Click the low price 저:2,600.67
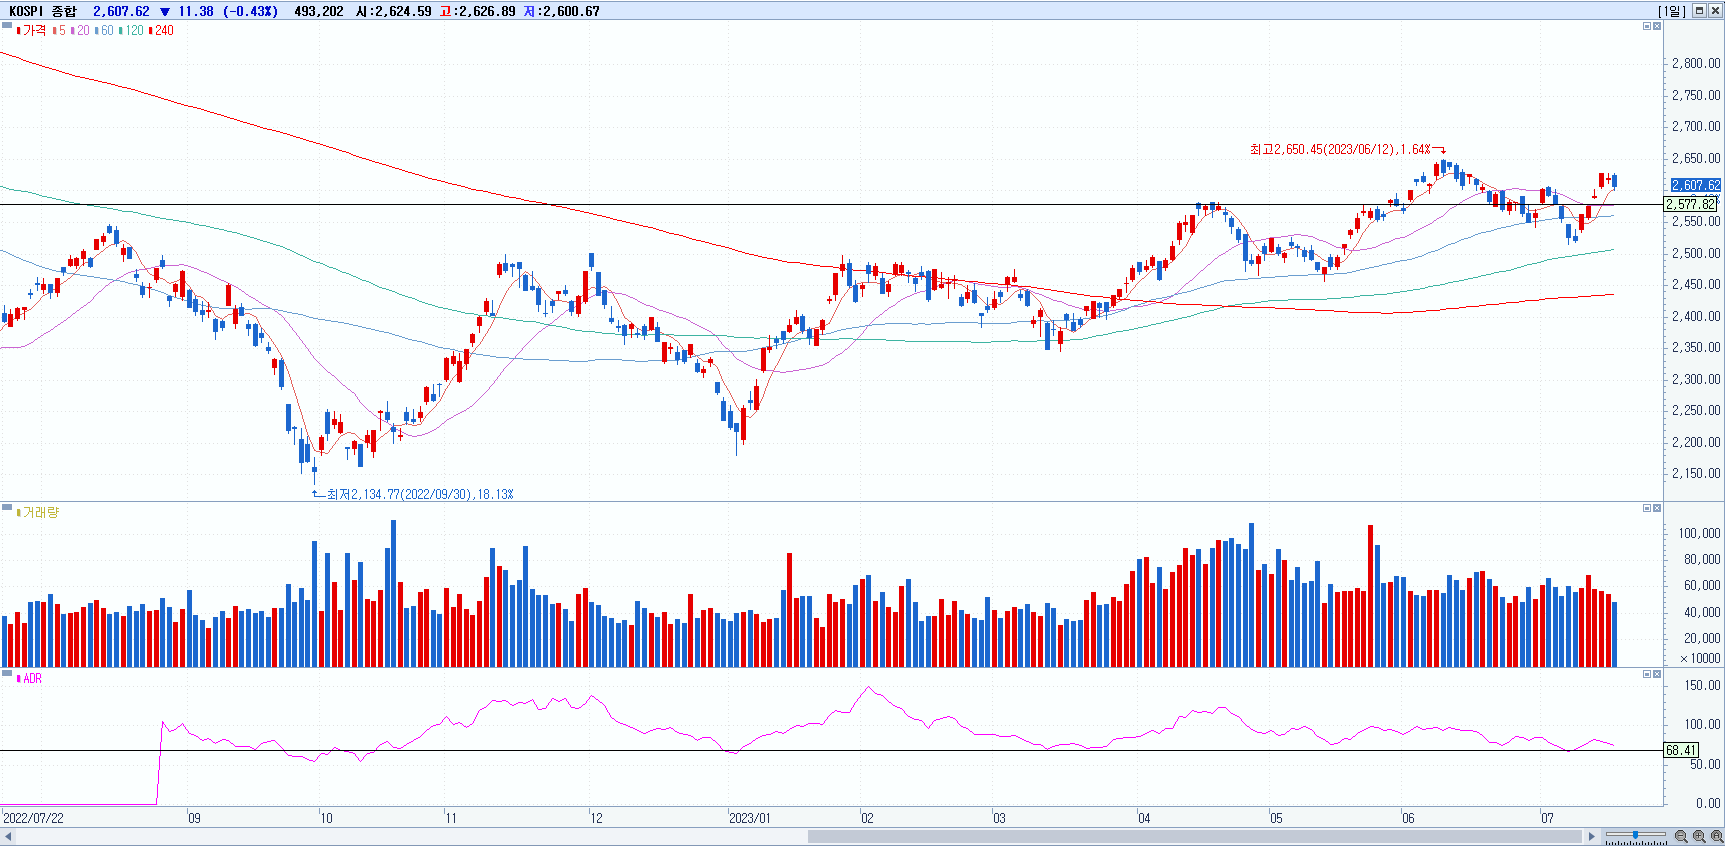Screen dimensions: 1725x846 click(562, 11)
